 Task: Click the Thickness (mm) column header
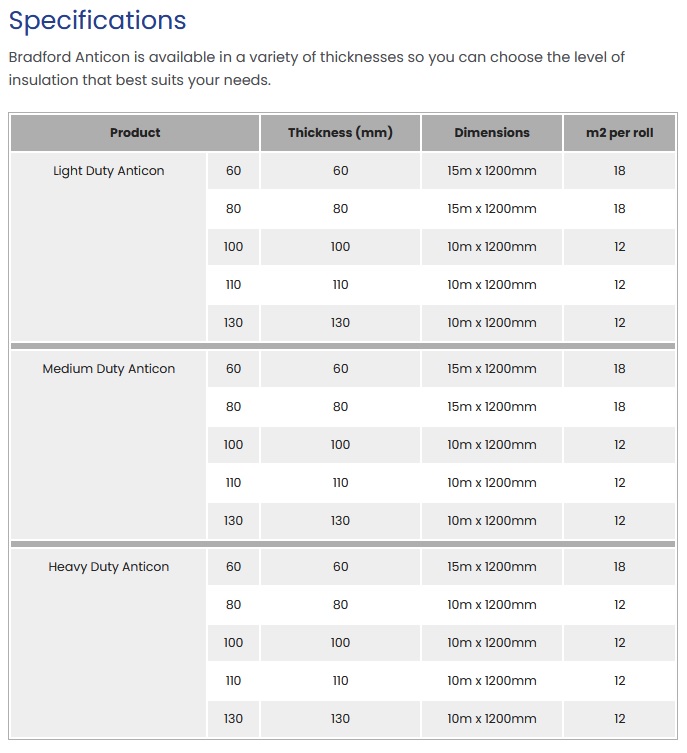(340, 133)
